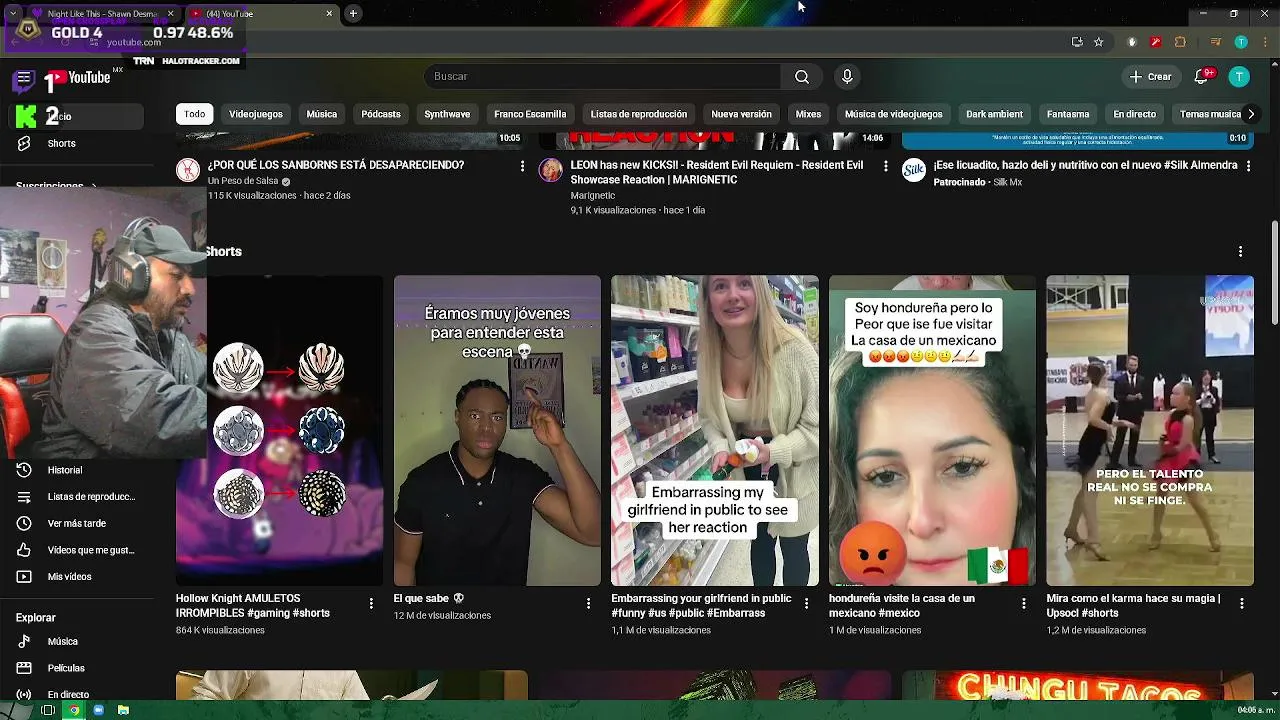Open Marignetic channel avatar
Image resolution: width=1280 pixels, height=720 pixels.
click(x=551, y=170)
